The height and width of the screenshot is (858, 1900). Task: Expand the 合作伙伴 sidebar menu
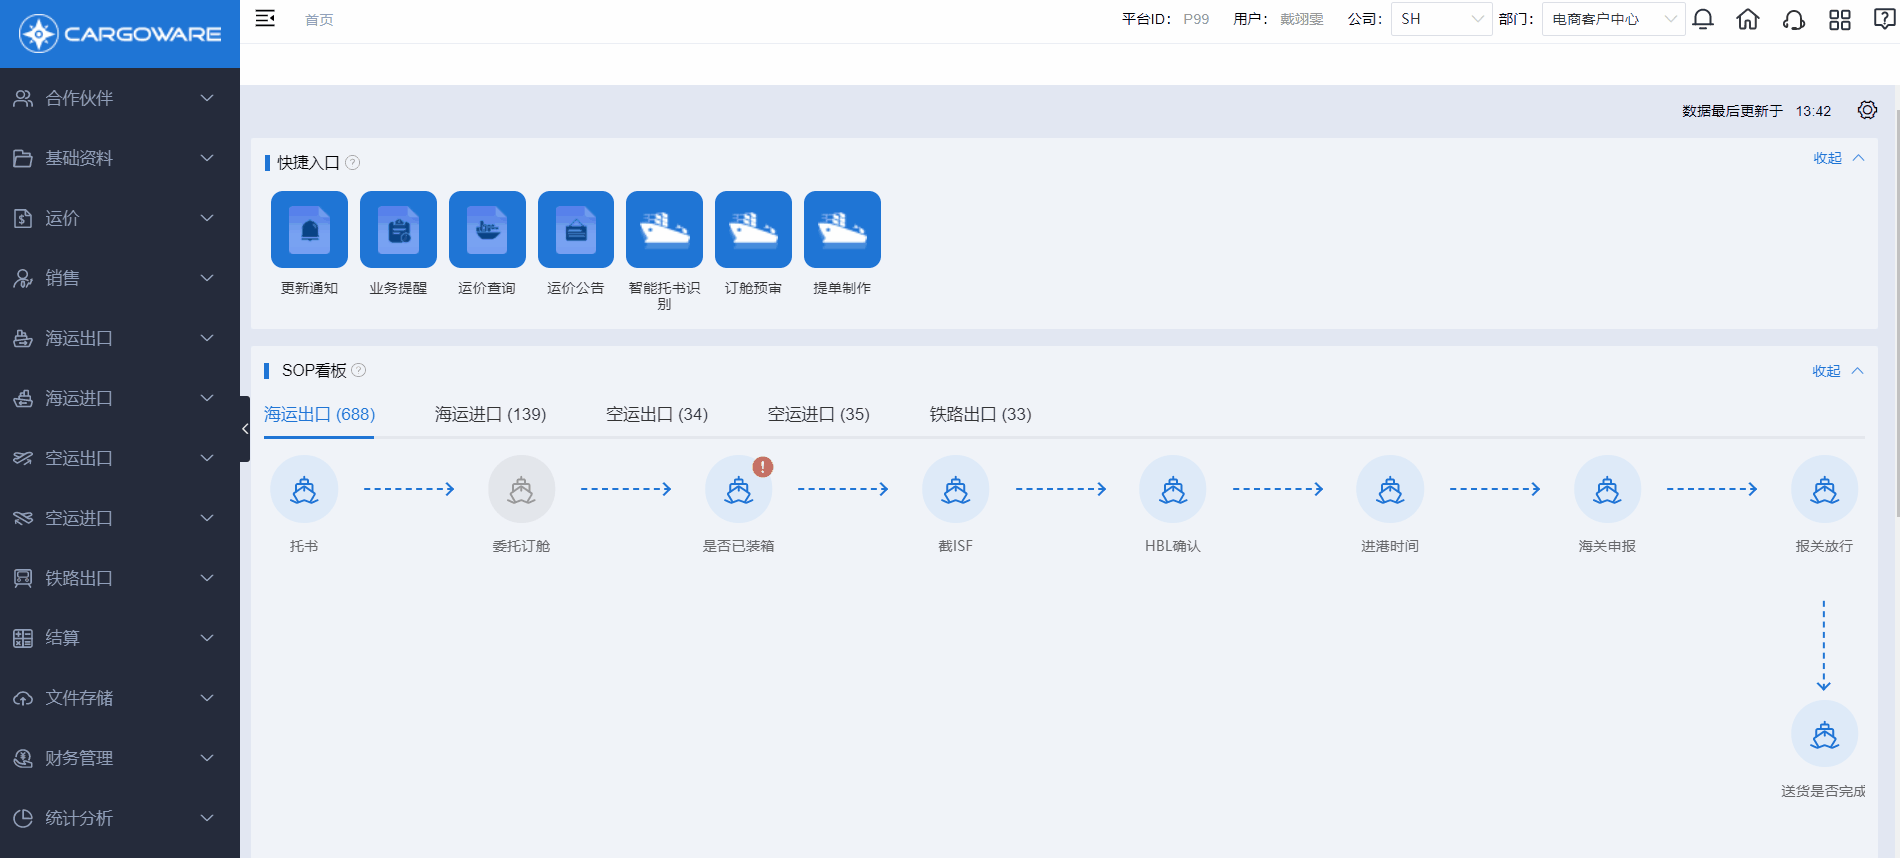point(120,98)
